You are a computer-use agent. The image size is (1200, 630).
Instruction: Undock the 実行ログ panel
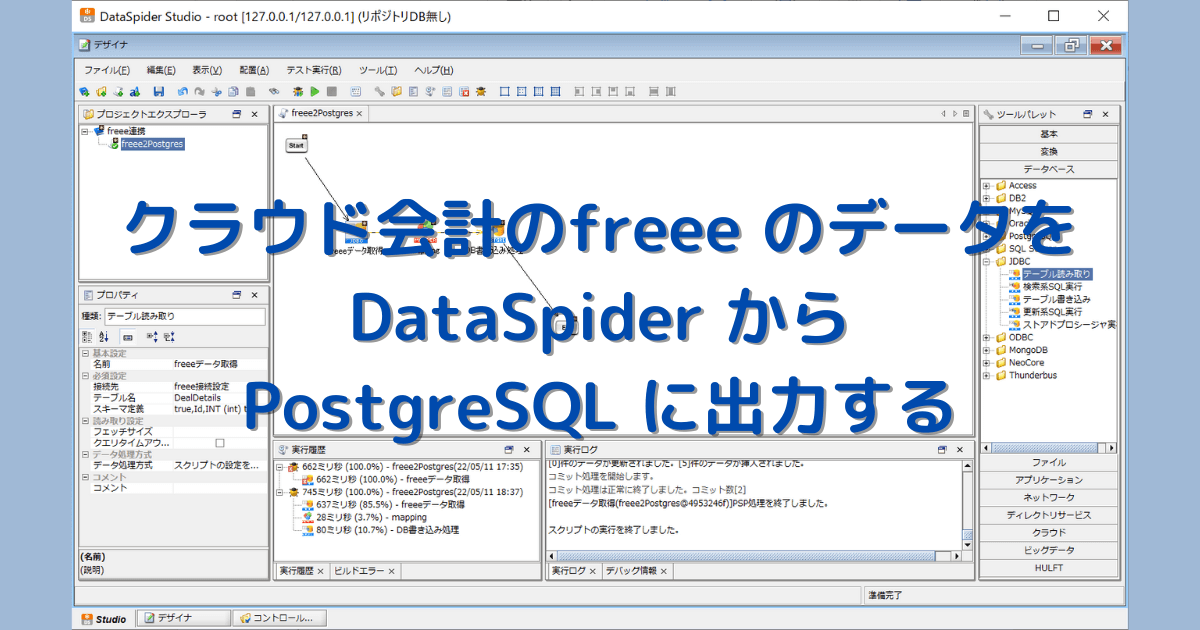(943, 450)
